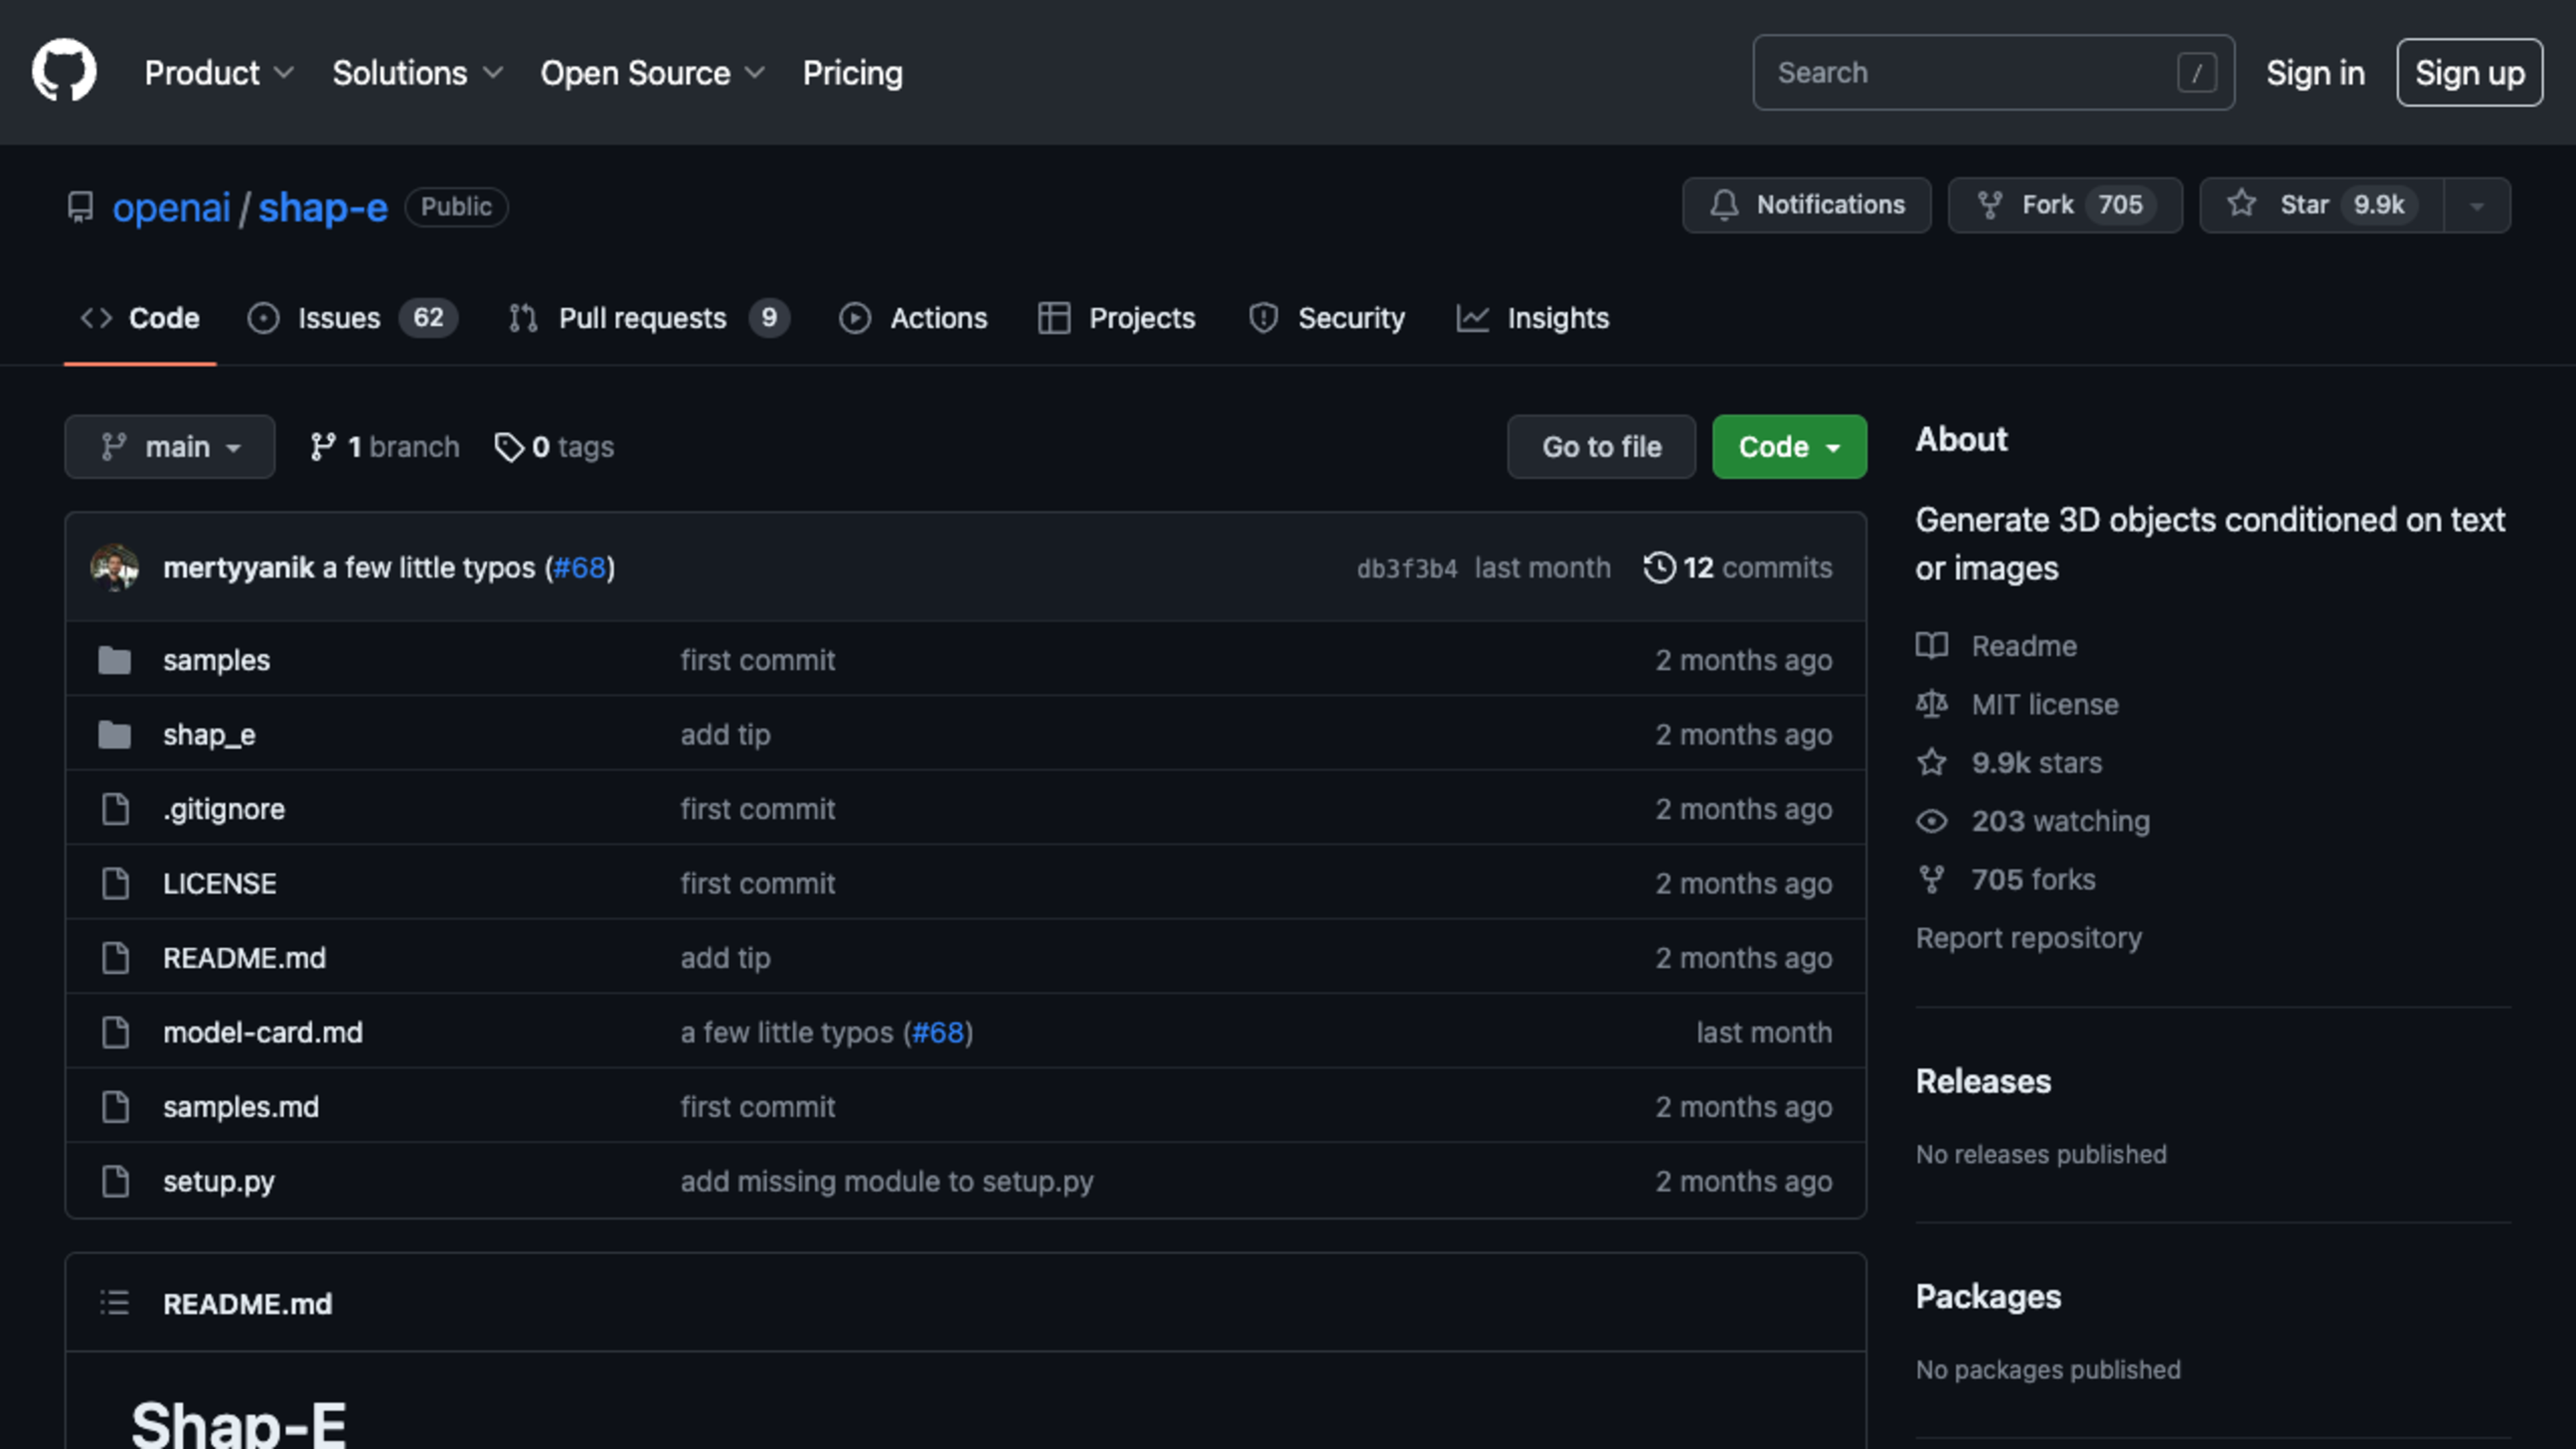Click the shap_e folder icon
Screen dimensions: 2576x1449
pyautogui.click(x=115, y=735)
